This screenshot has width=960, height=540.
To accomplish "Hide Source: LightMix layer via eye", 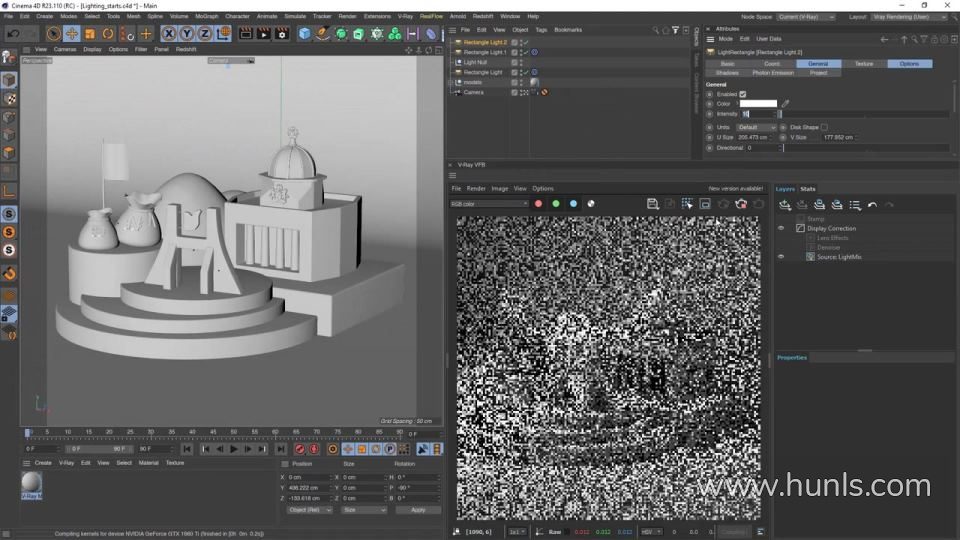I will pyautogui.click(x=781, y=257).
